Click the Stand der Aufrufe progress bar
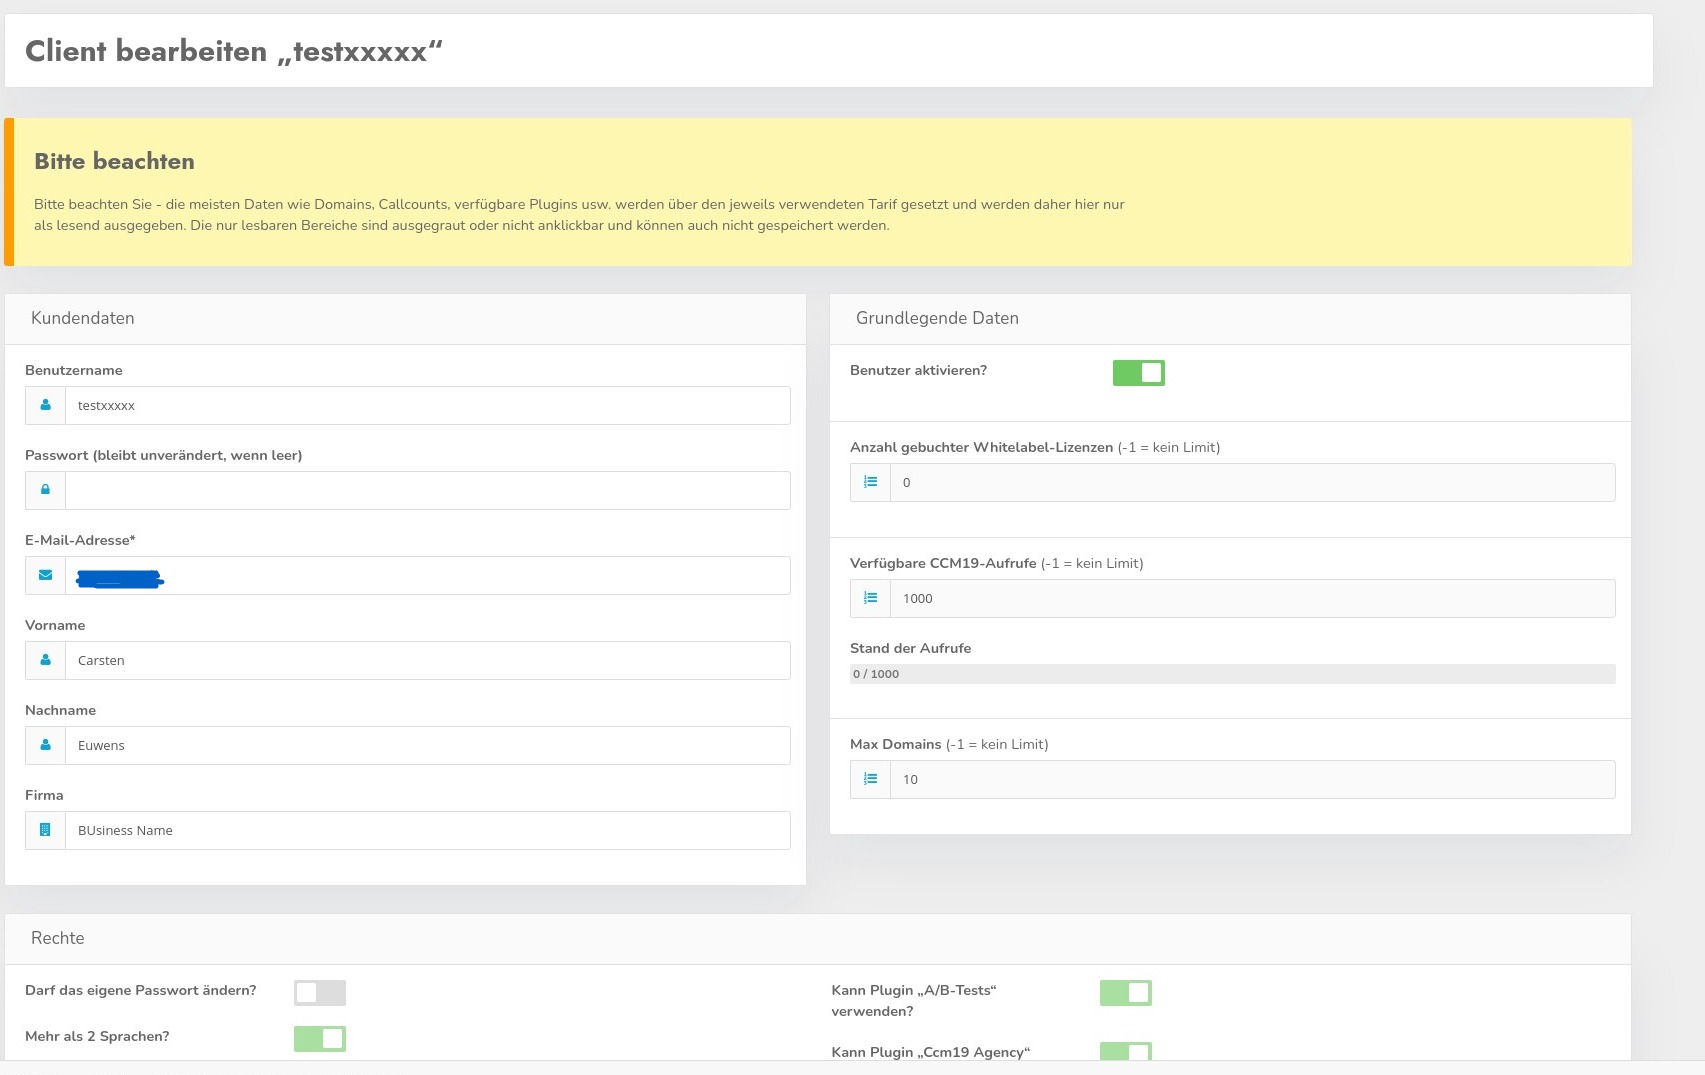1705x1075 pixels. (x=1232, y=674)
